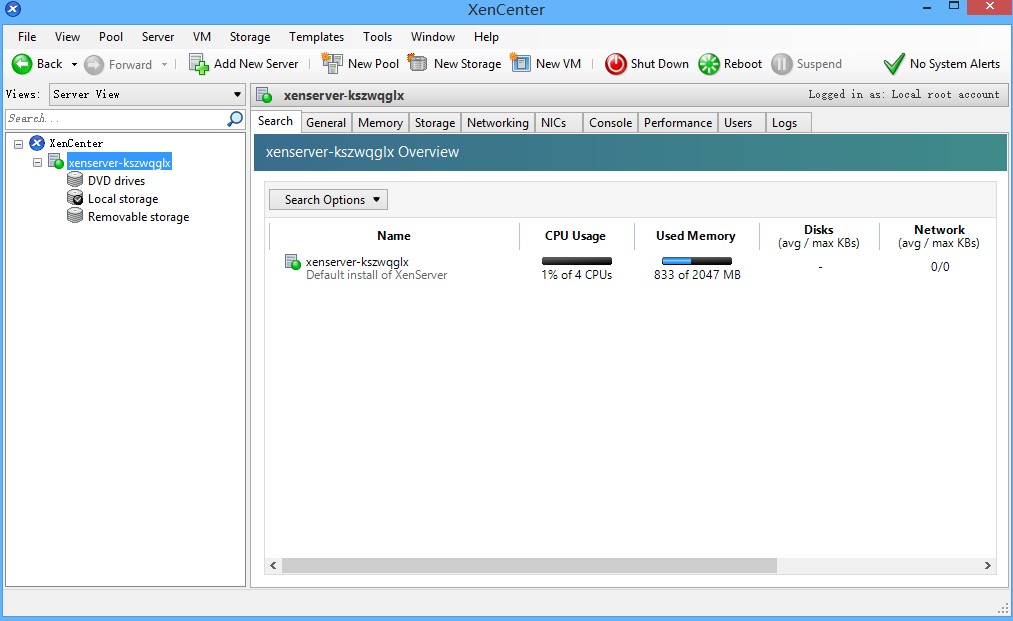Open the Search Options dropdown
Screen dimensions: 1013x621
[x=328, y=200]
